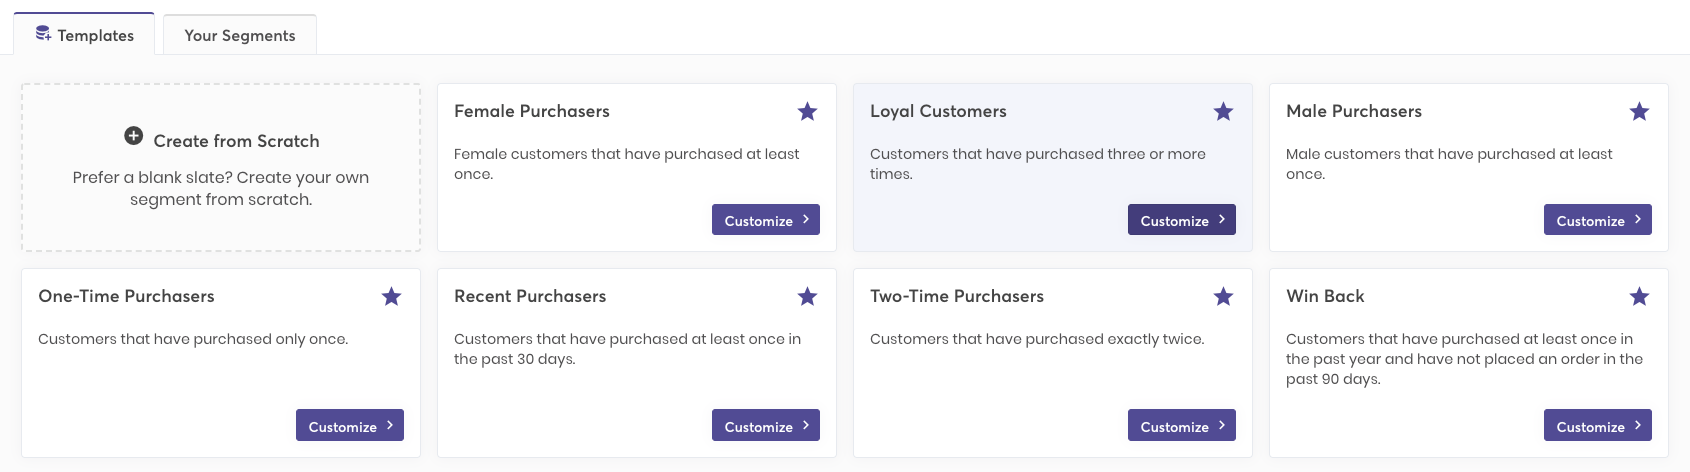Click the Win Back card description text
The height and width of the screenshot is (472, 1690).
coord(1463,359)
